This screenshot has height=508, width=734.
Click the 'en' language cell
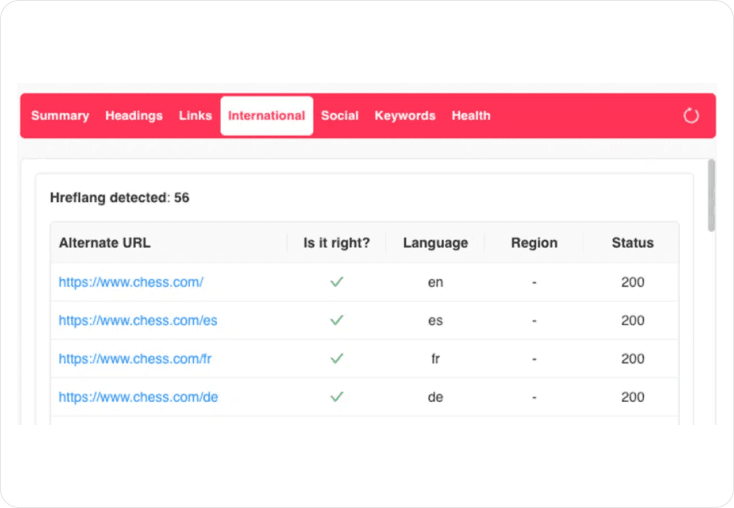[435, 282]
